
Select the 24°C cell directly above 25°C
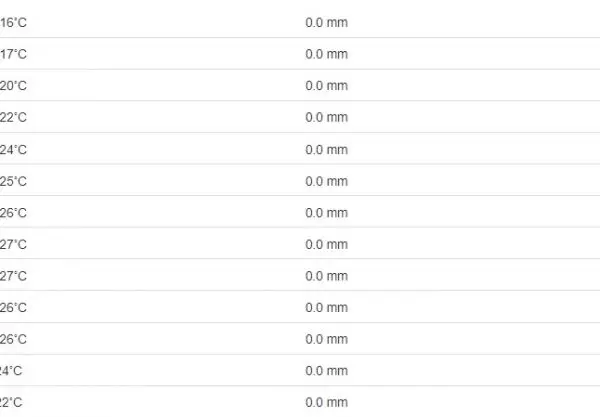point(13,149)
